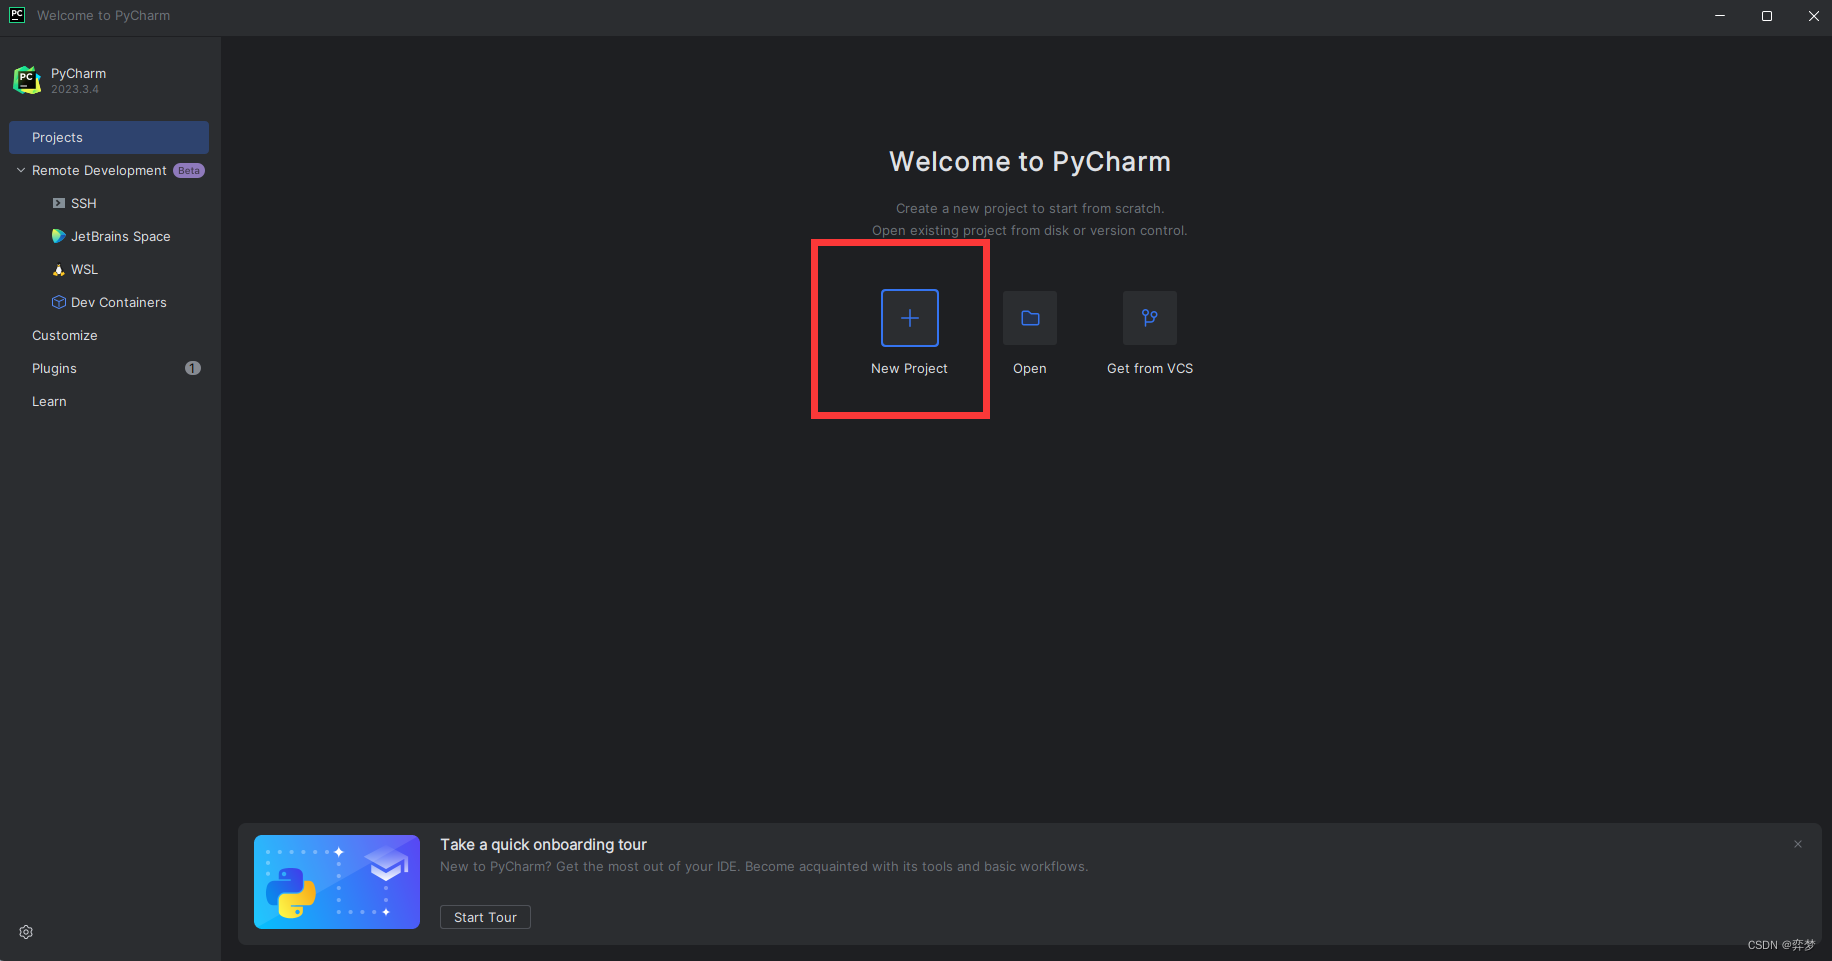This screenshot has height=961, width=1832.
Task: Click the Get from VCS branch icon
Action: click(1150, 318)
